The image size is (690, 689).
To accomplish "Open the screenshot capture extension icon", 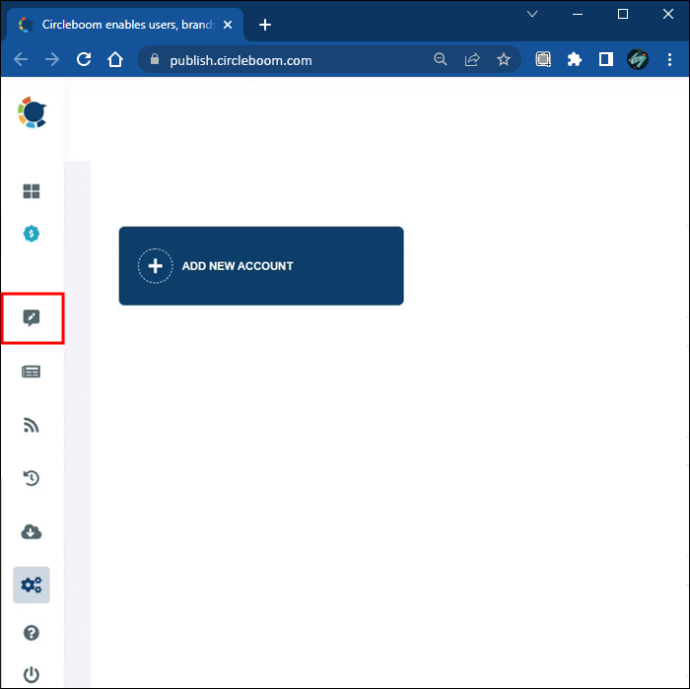I will [543, 59].
